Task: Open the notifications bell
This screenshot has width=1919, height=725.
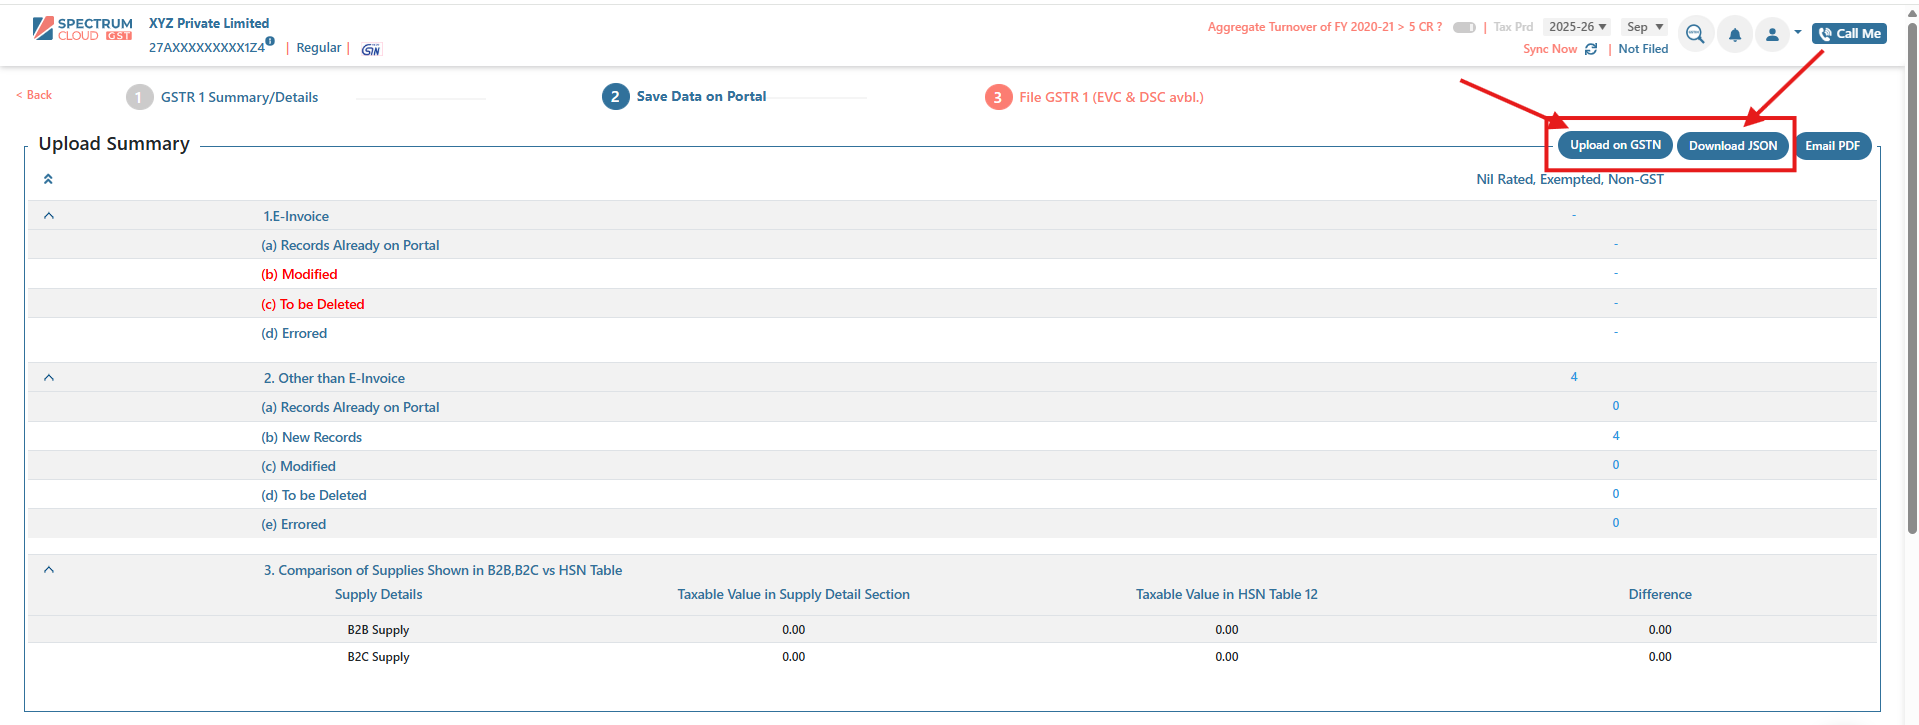Action: pos(1735,35)
